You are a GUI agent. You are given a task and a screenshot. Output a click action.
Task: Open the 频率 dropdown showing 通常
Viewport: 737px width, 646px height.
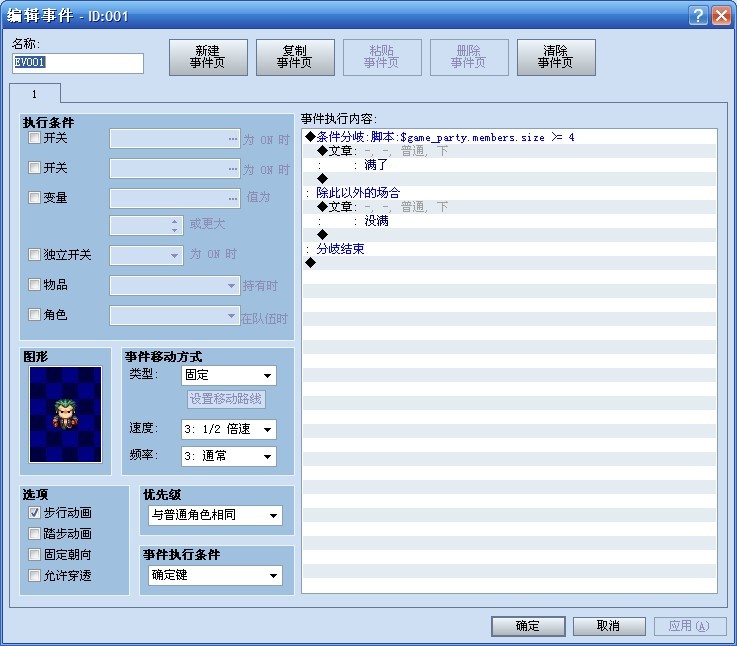click(228, 456)
